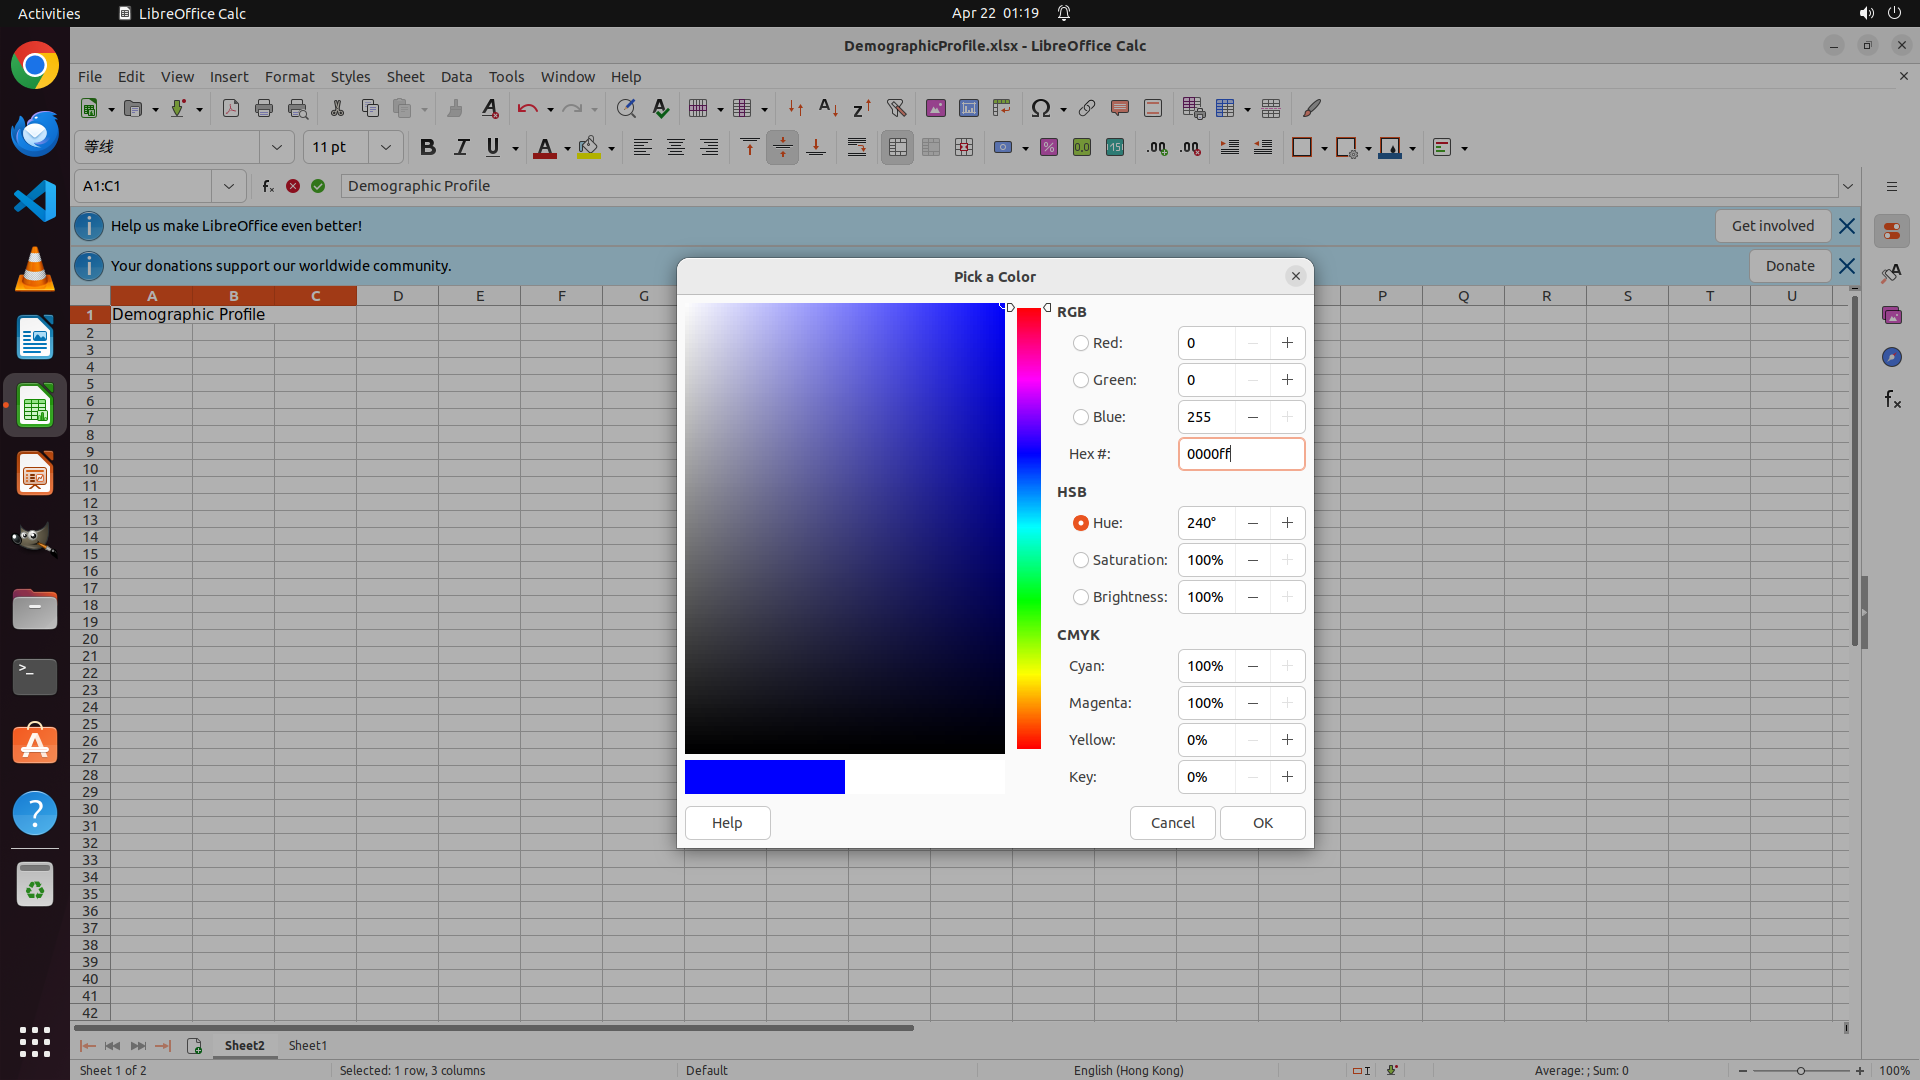Open the Format menu
This screenshot has height=1080, width=1920.
pyautogui.click(x=289, y=76)
